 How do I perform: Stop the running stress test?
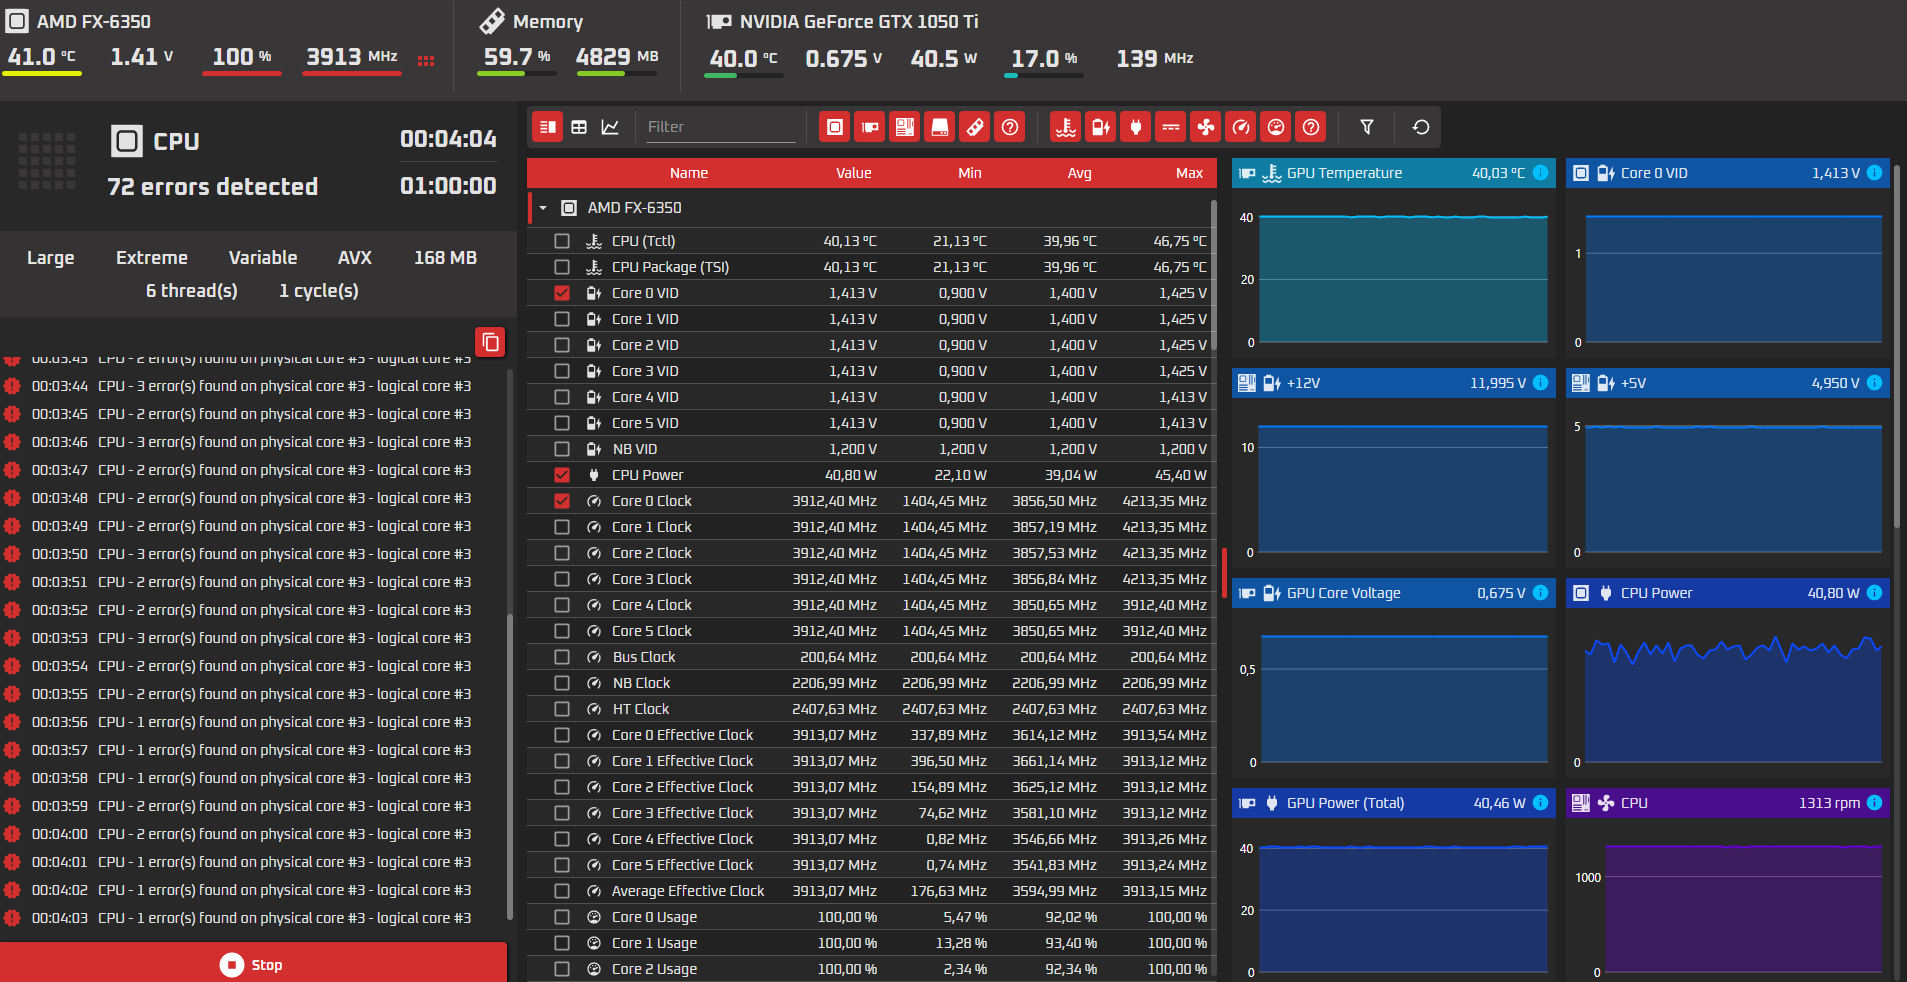click(x=253, y=964)
